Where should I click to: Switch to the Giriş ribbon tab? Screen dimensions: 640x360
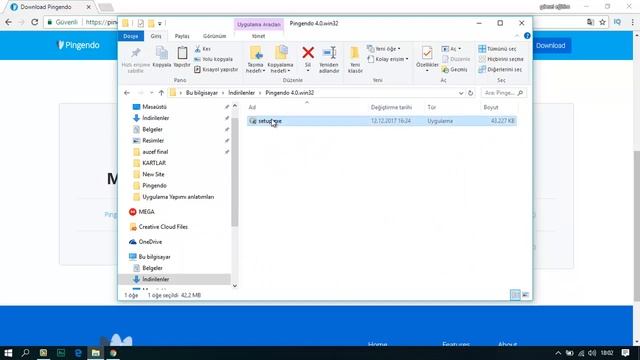tap(156, 36)
